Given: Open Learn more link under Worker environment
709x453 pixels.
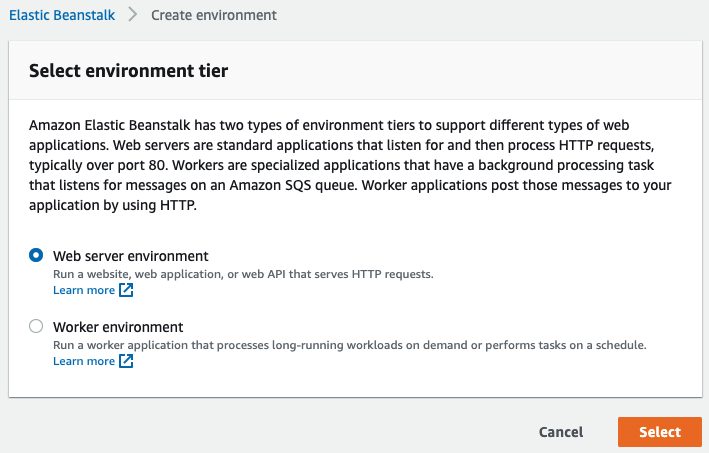Looking at the screenshot, I should point(84,361).
